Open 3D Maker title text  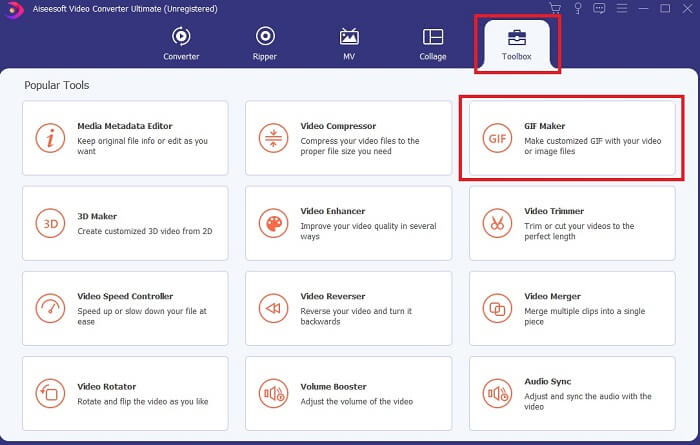tap(97, 216)
